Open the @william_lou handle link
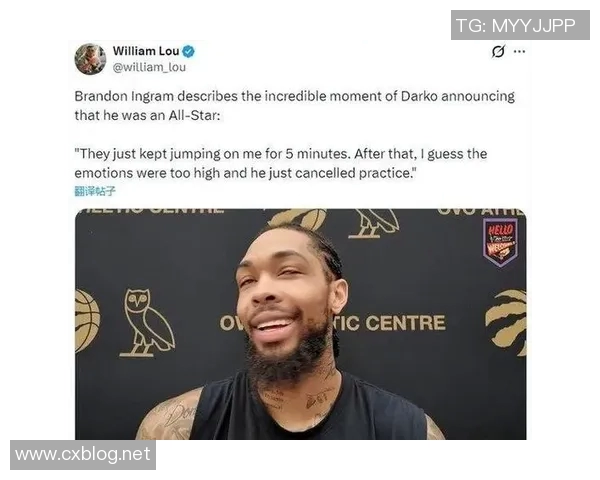Image resolution: width=600 pixels, height=480 pixels. click(x=149, y=67)
